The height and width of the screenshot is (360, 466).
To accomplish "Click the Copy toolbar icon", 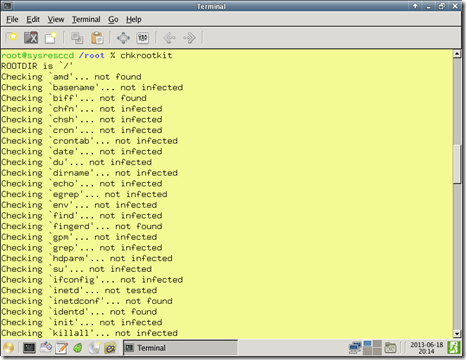I will point(77,38).
